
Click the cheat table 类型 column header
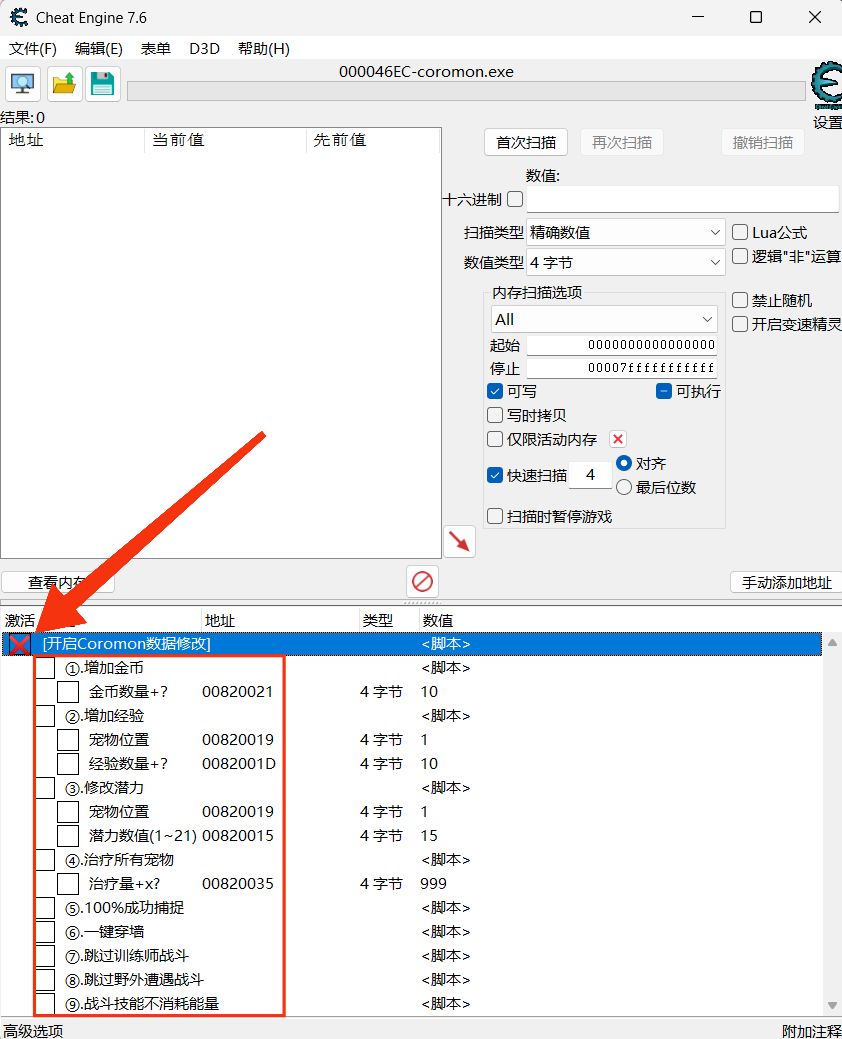pyautogui.click(x=390, y=620)
